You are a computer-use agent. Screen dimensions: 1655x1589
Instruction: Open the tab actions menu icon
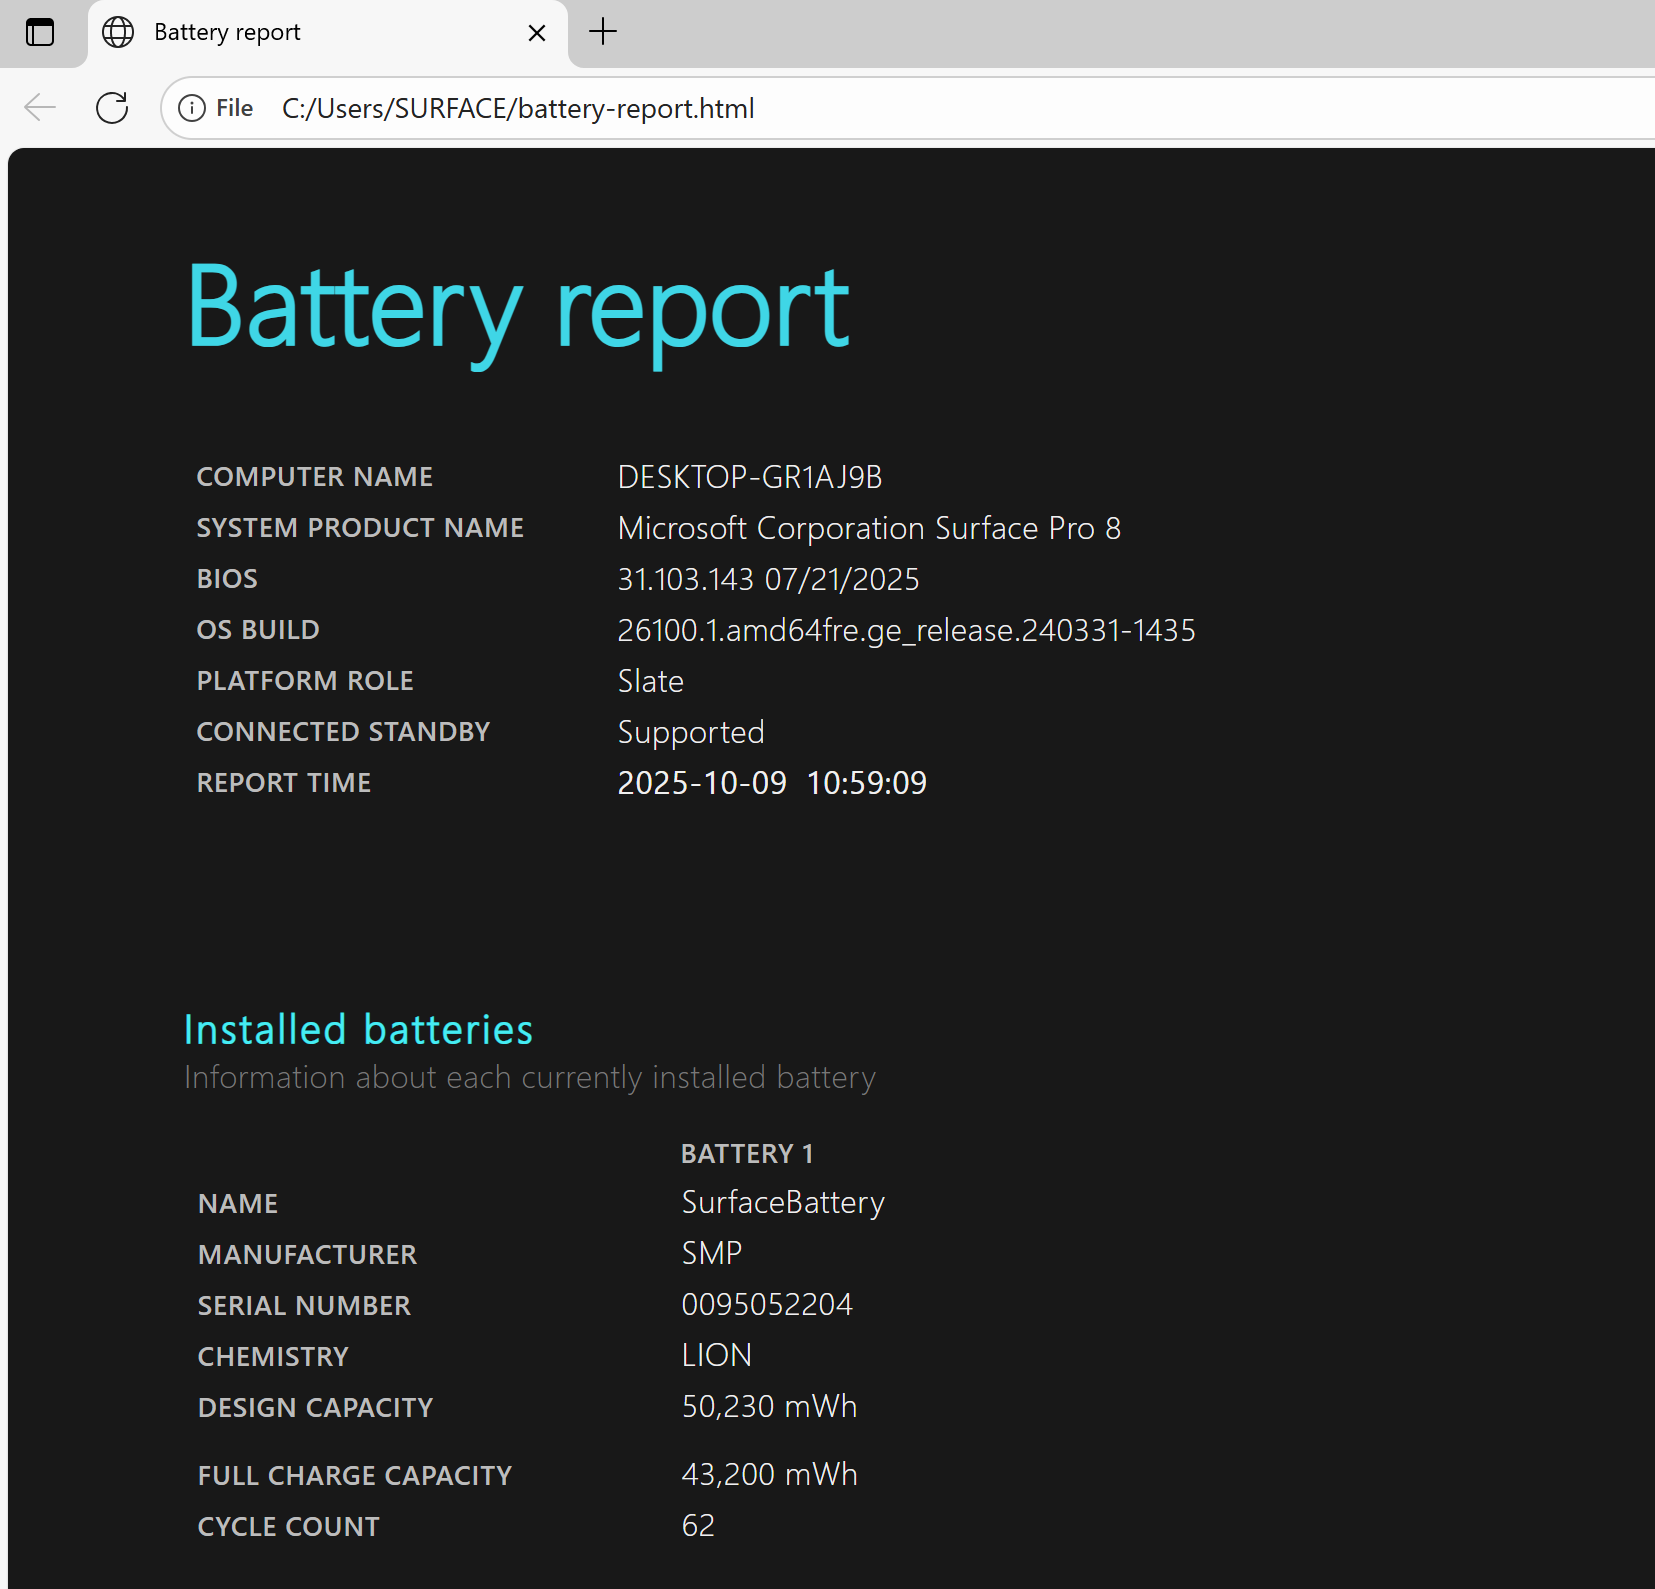tap(40, 33)
